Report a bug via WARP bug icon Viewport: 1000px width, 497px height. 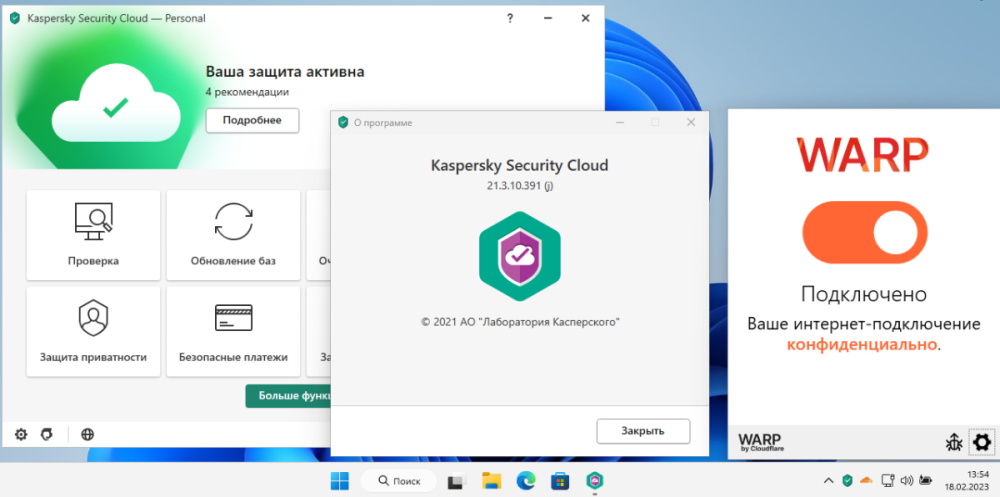click(x=954, y=441)
